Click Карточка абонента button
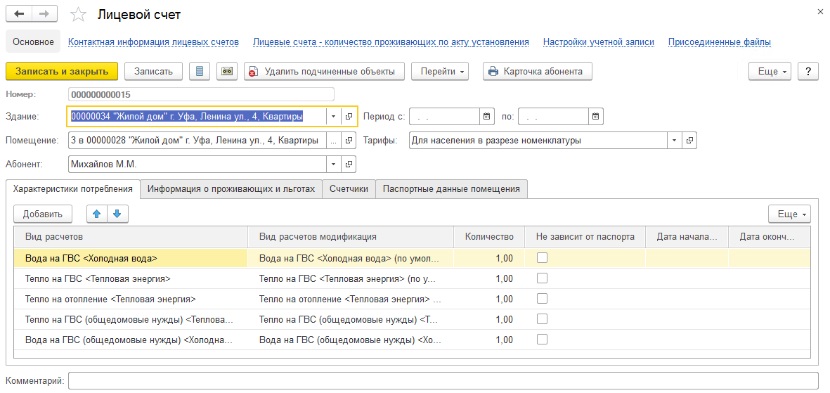 tap(537, 72)
